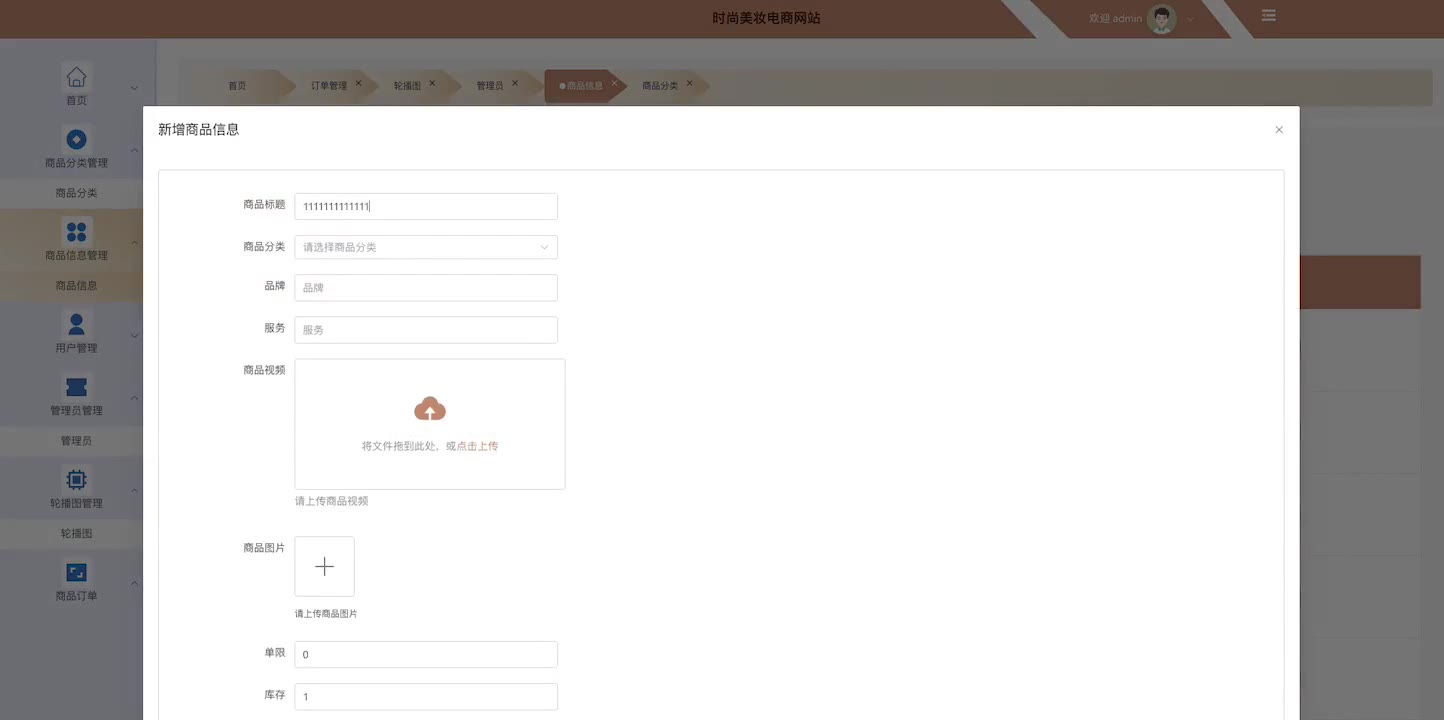Expand the admin user dropdown arrow
1444x720 pixels.
point(1190,19)
